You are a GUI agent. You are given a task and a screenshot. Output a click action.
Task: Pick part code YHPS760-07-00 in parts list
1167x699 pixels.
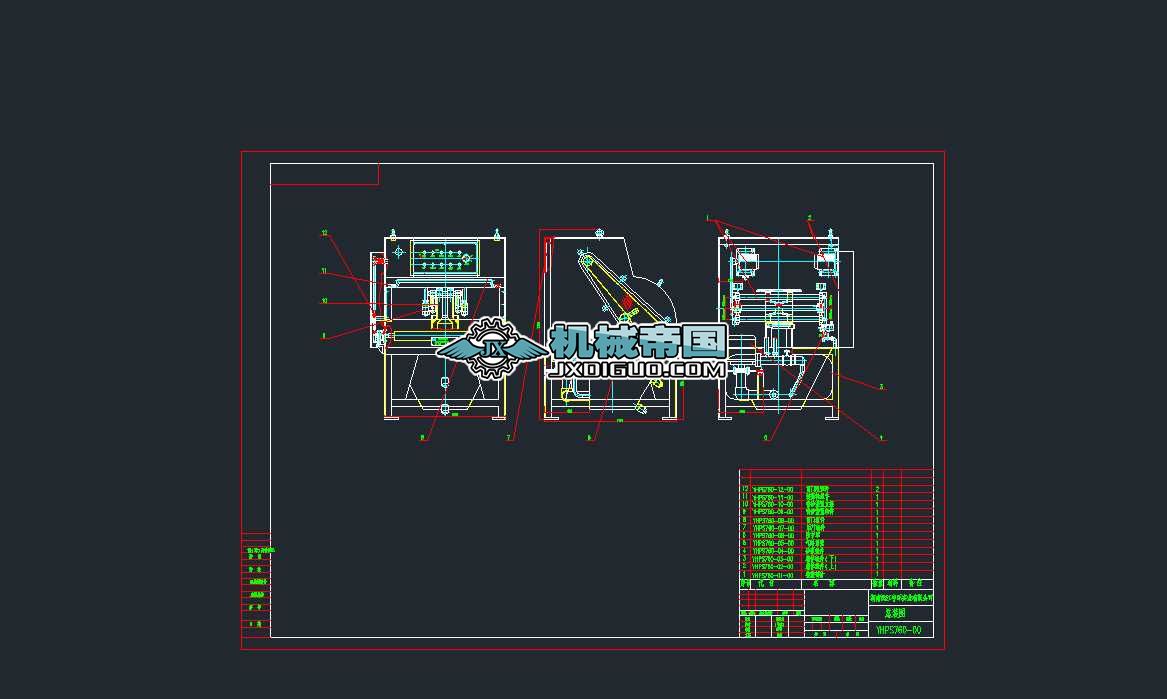pos(773,528)
